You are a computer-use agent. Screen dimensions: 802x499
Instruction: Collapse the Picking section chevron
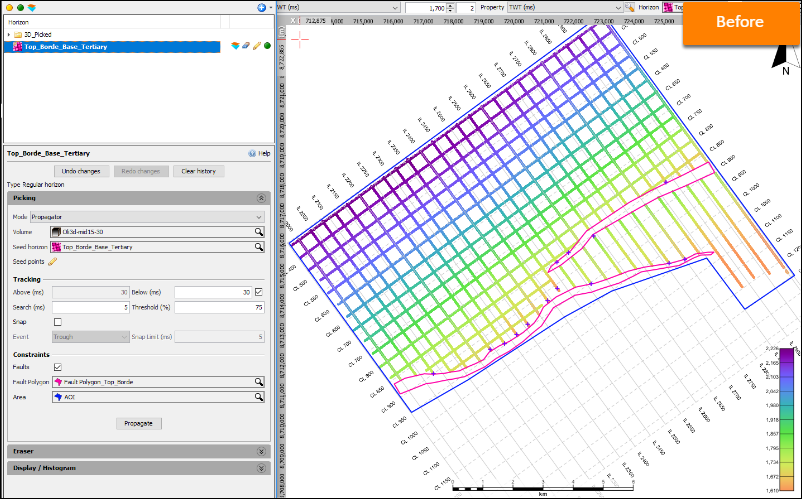(x=261, y=198)
